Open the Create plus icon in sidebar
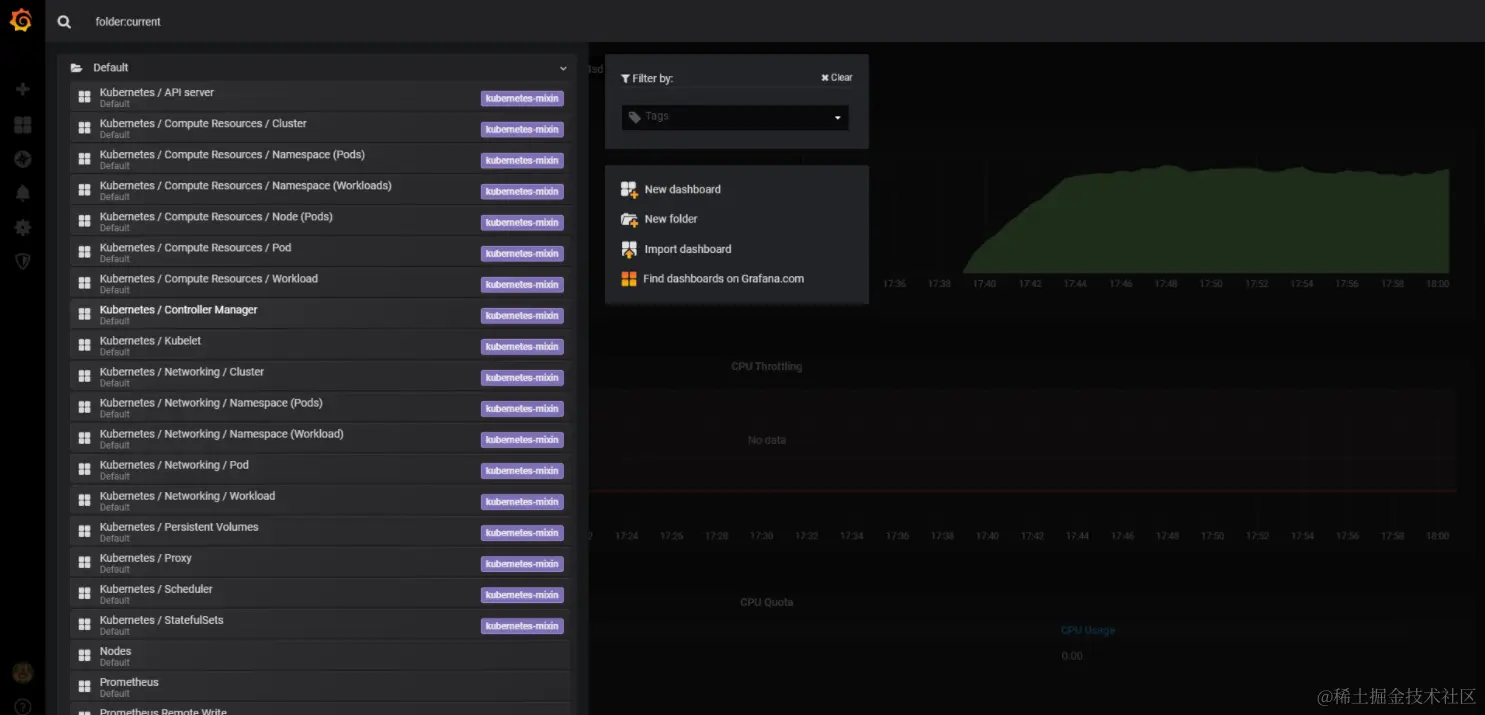Image resolution: width=1485 pixels, height=715 pixels. tap(22, 89)
